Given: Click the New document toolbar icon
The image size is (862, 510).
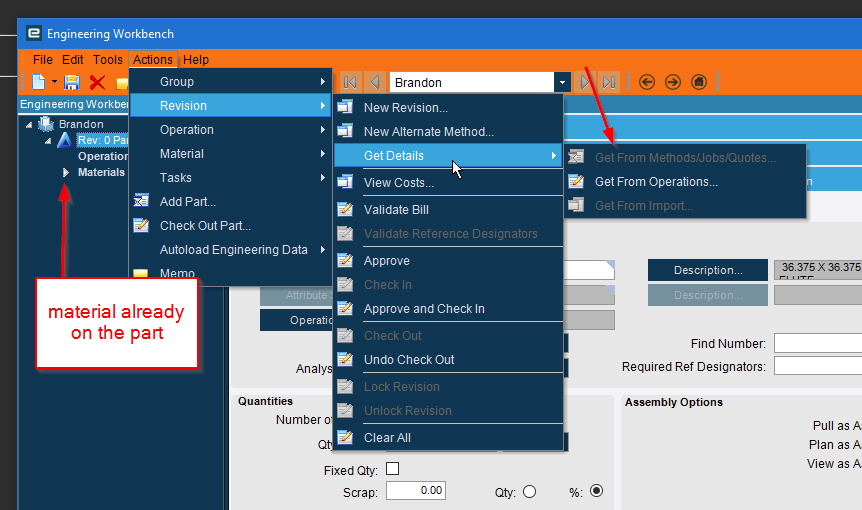Looking at the screenshot, I should tap(38, 82).
